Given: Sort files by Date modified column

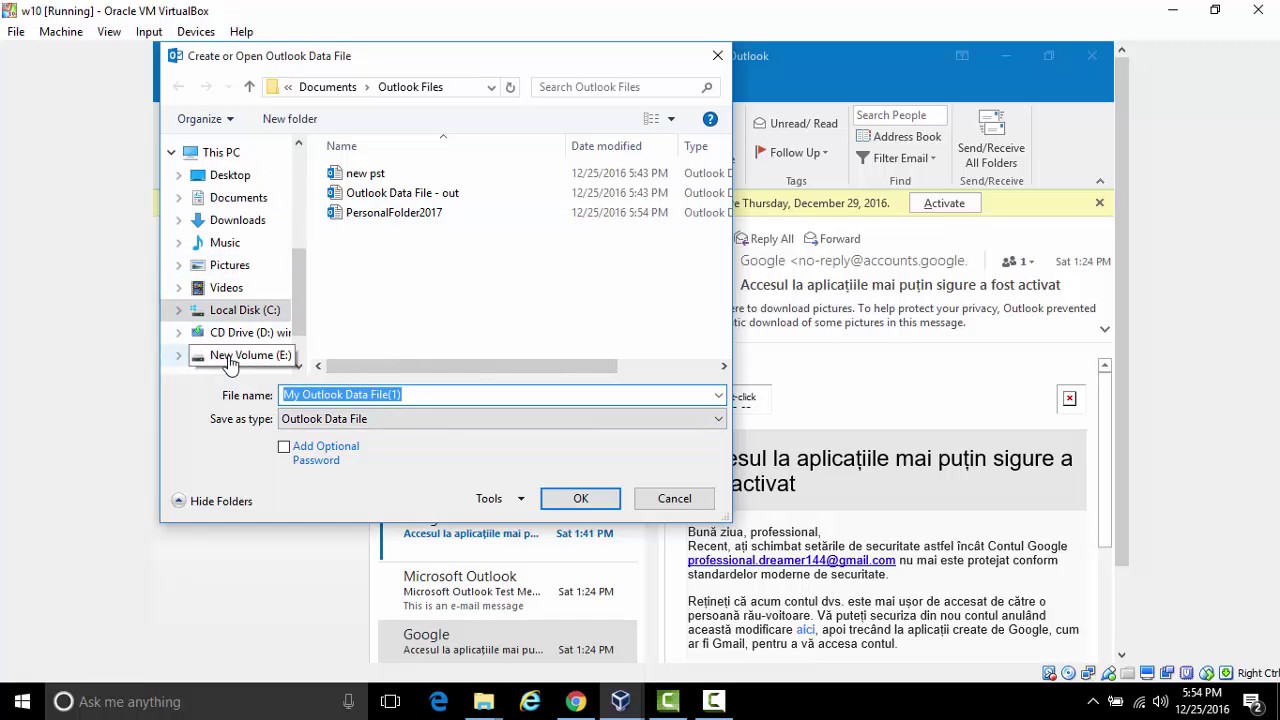Looking at the screenshot, I should coord(607,146).
